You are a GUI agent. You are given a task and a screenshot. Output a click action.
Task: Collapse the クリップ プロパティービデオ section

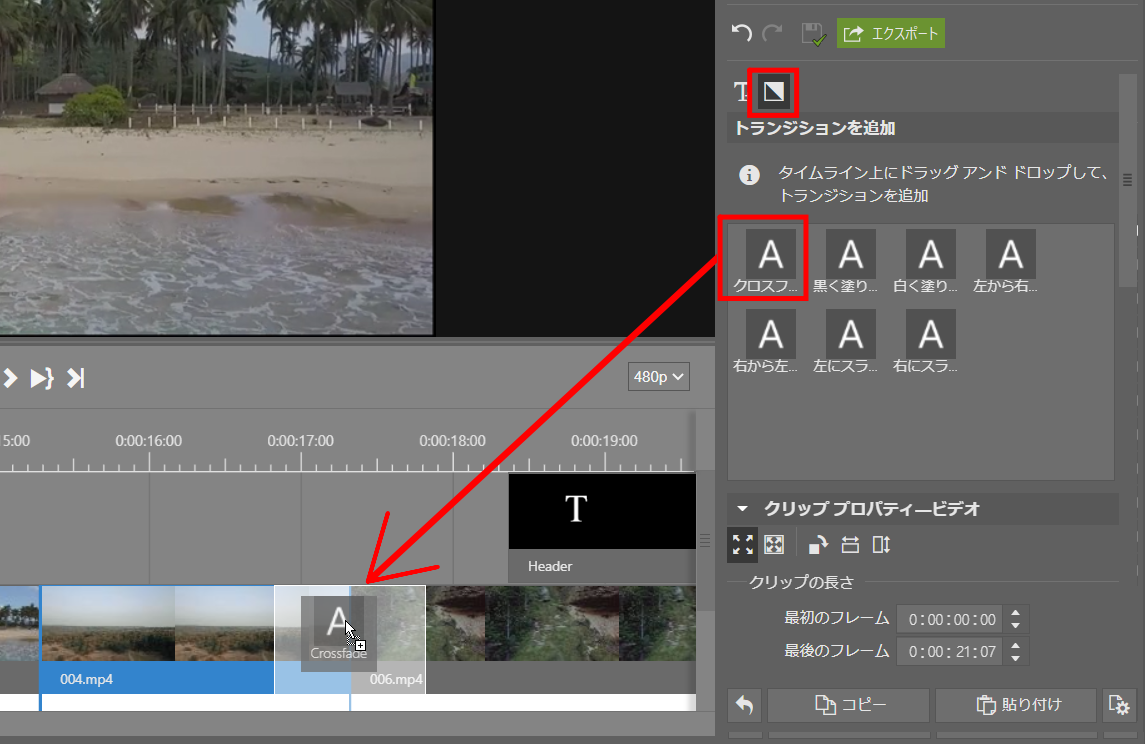pos(743,509)
